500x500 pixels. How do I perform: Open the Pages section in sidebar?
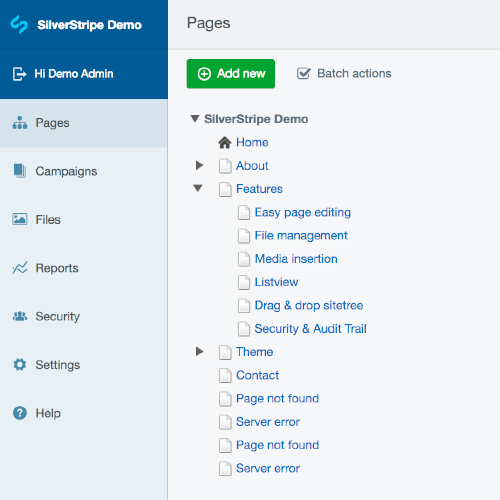(x=84, y=123)
